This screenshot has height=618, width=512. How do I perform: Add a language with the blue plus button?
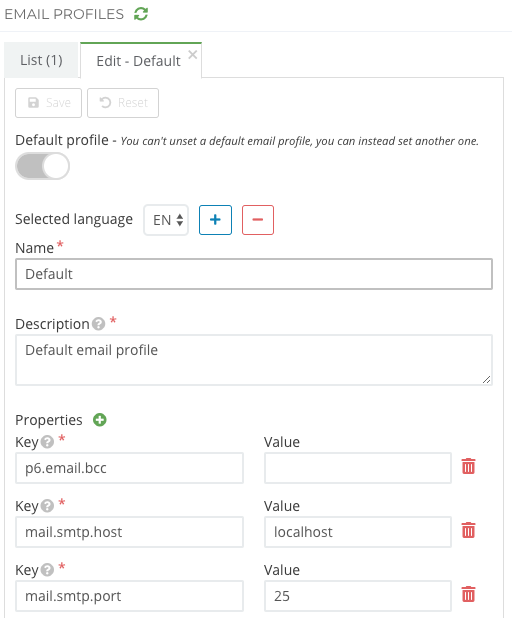pos(215,220)
